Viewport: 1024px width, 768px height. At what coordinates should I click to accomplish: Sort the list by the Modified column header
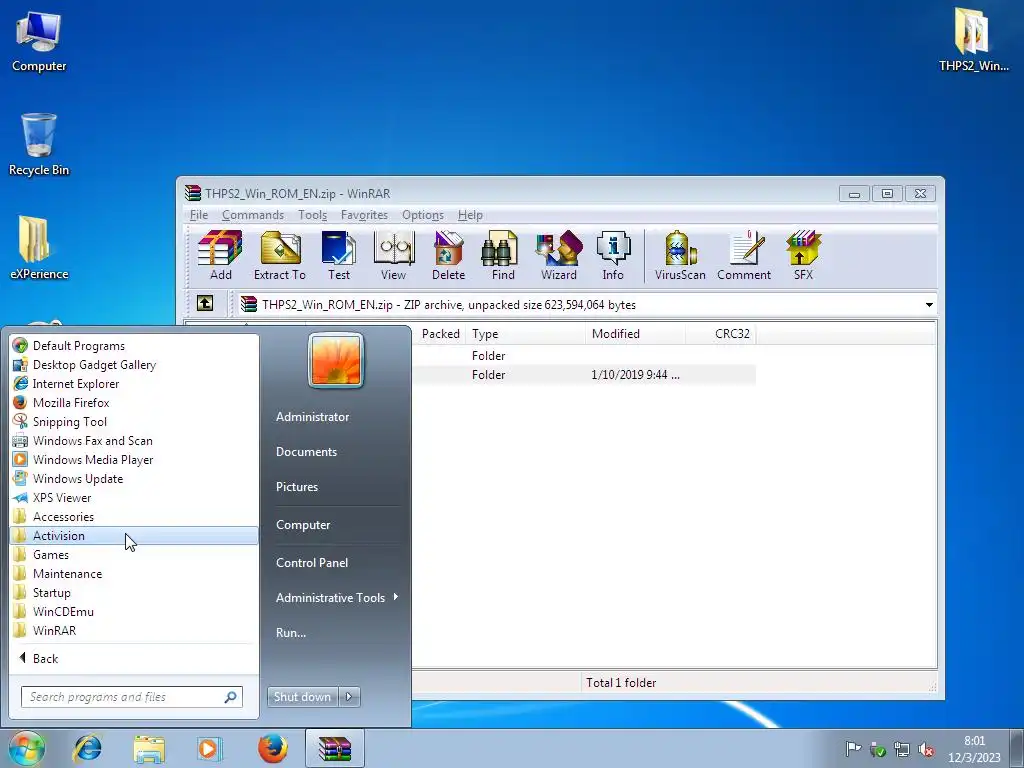coord(635,334)
